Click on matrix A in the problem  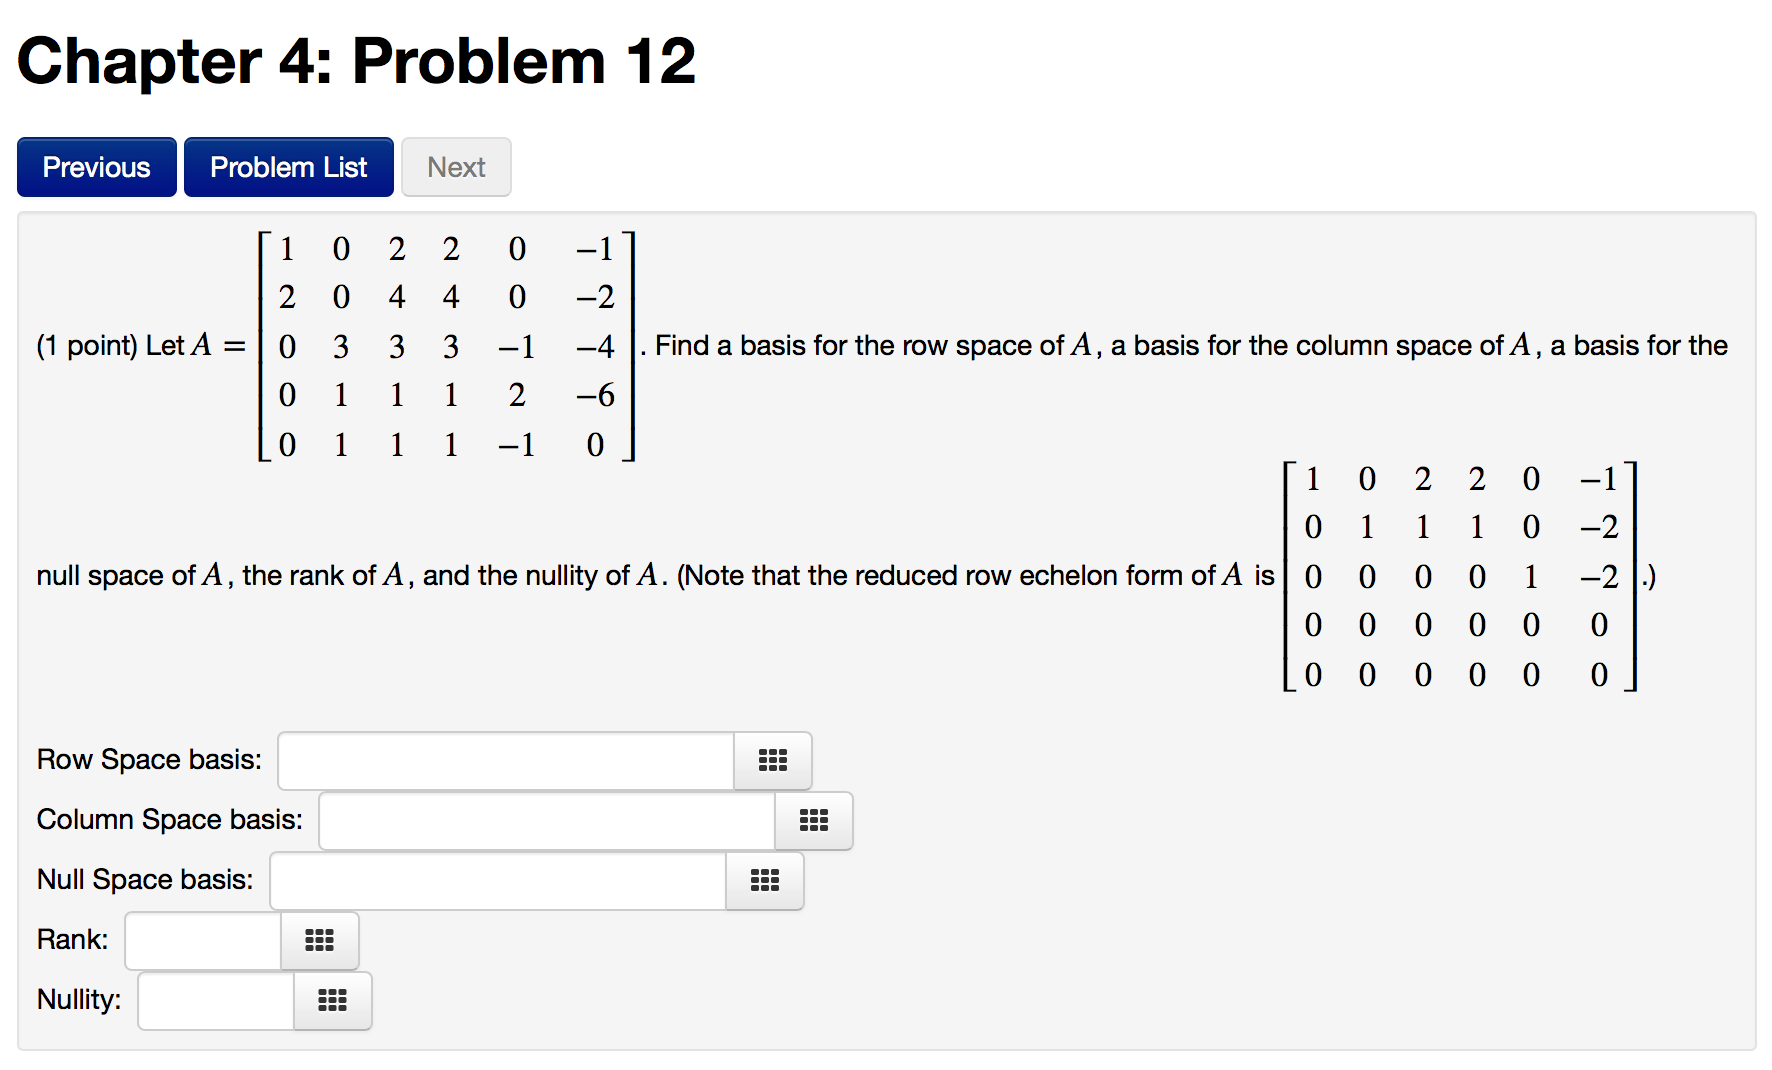[446, 346]
